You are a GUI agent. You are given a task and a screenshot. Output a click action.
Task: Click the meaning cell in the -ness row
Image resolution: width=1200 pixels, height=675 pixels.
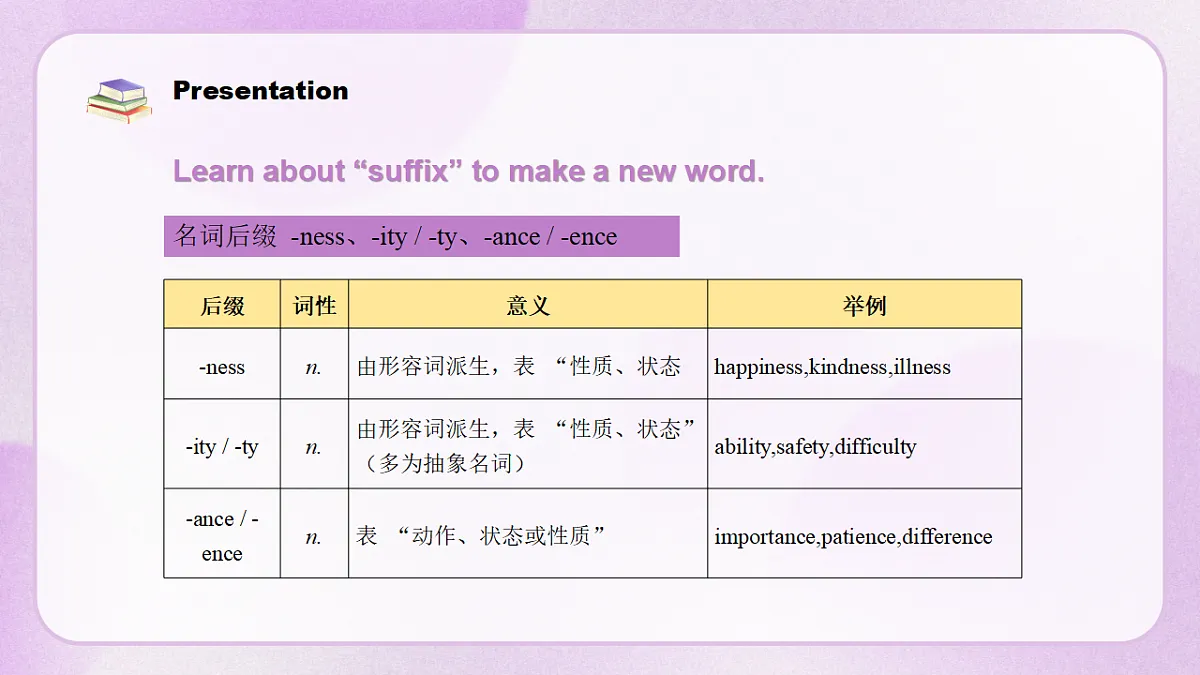pyautogui.click(x=528, y=365)
